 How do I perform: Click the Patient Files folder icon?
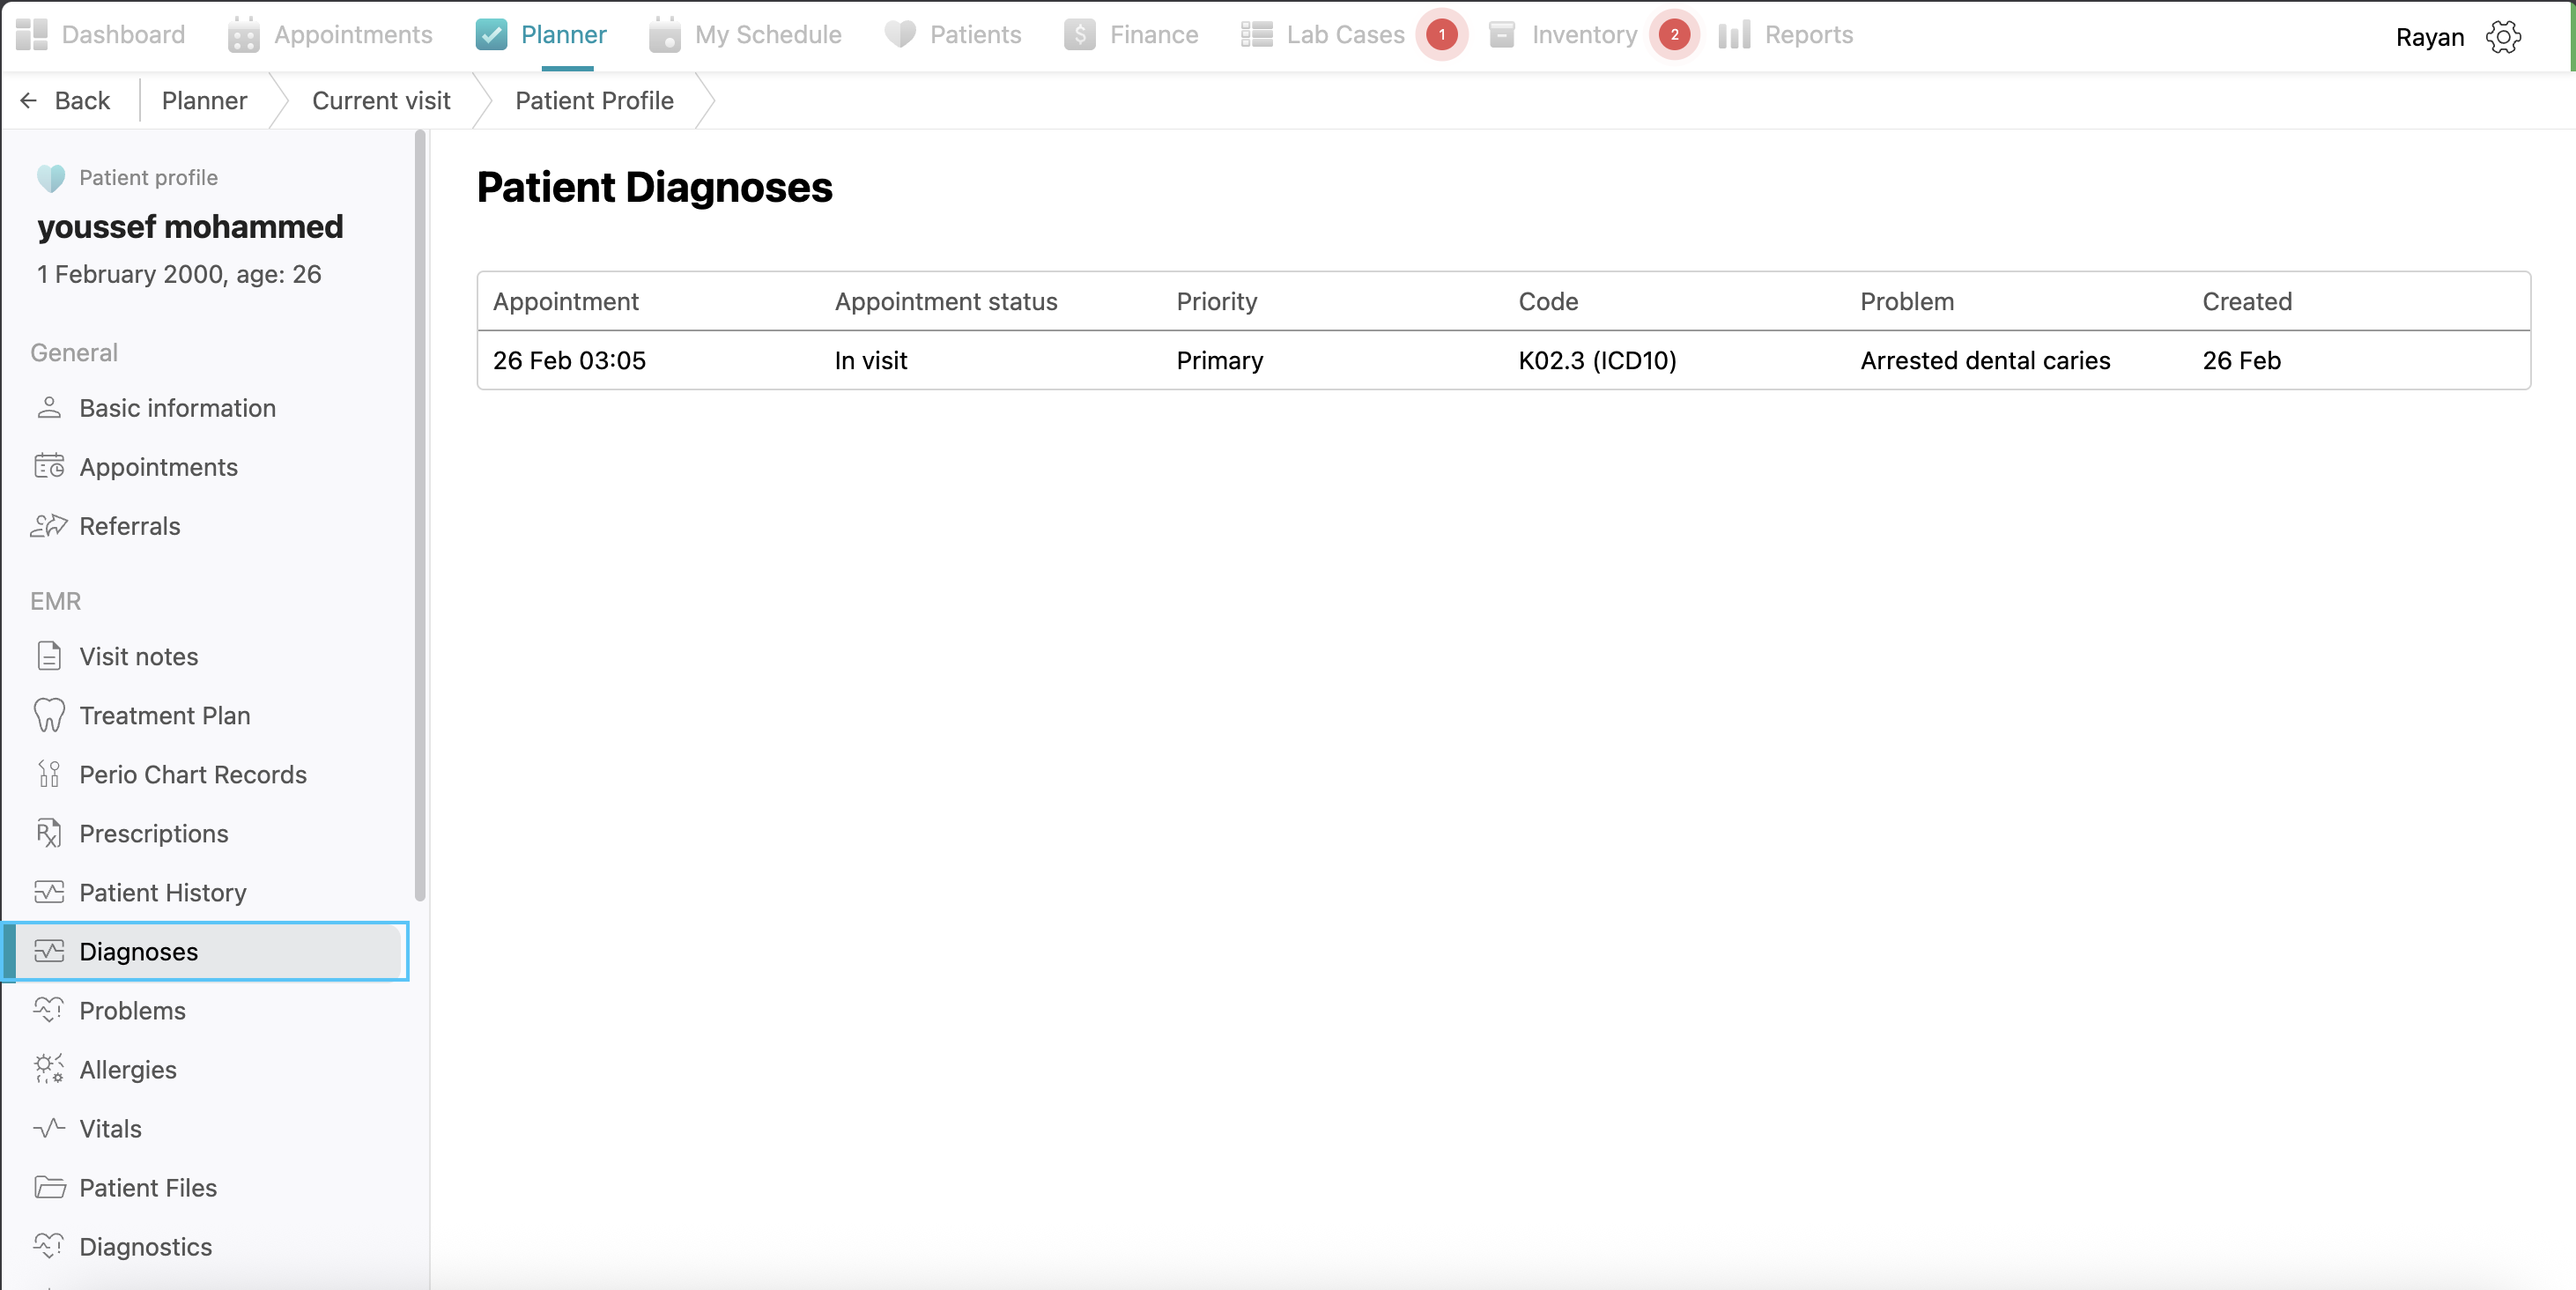[49, 1187]
